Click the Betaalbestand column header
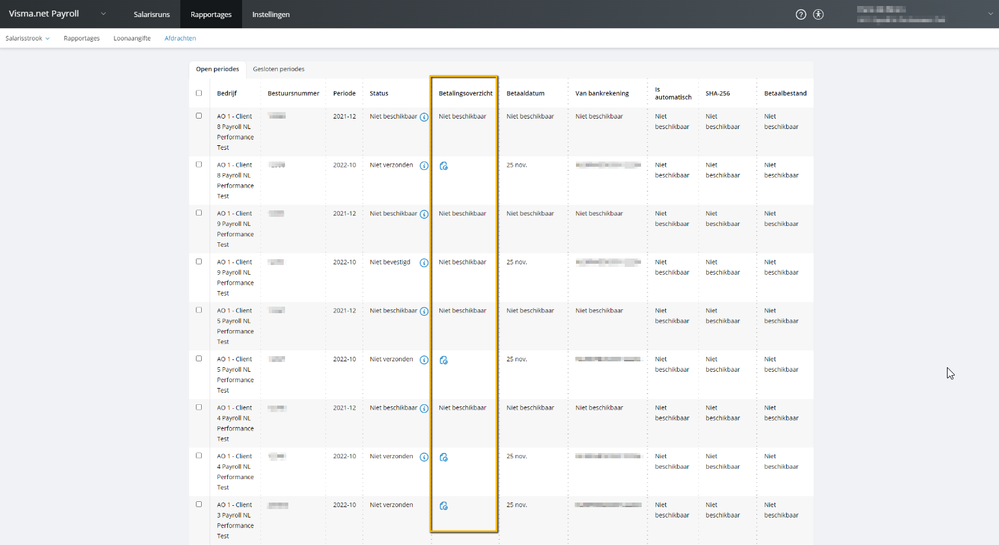This screenshot has height=545, width=999. [785, 93]
